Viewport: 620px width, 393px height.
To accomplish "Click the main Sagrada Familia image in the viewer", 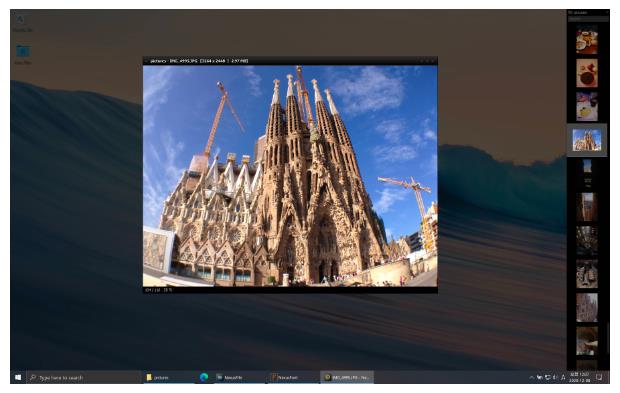I will [290, 176].
